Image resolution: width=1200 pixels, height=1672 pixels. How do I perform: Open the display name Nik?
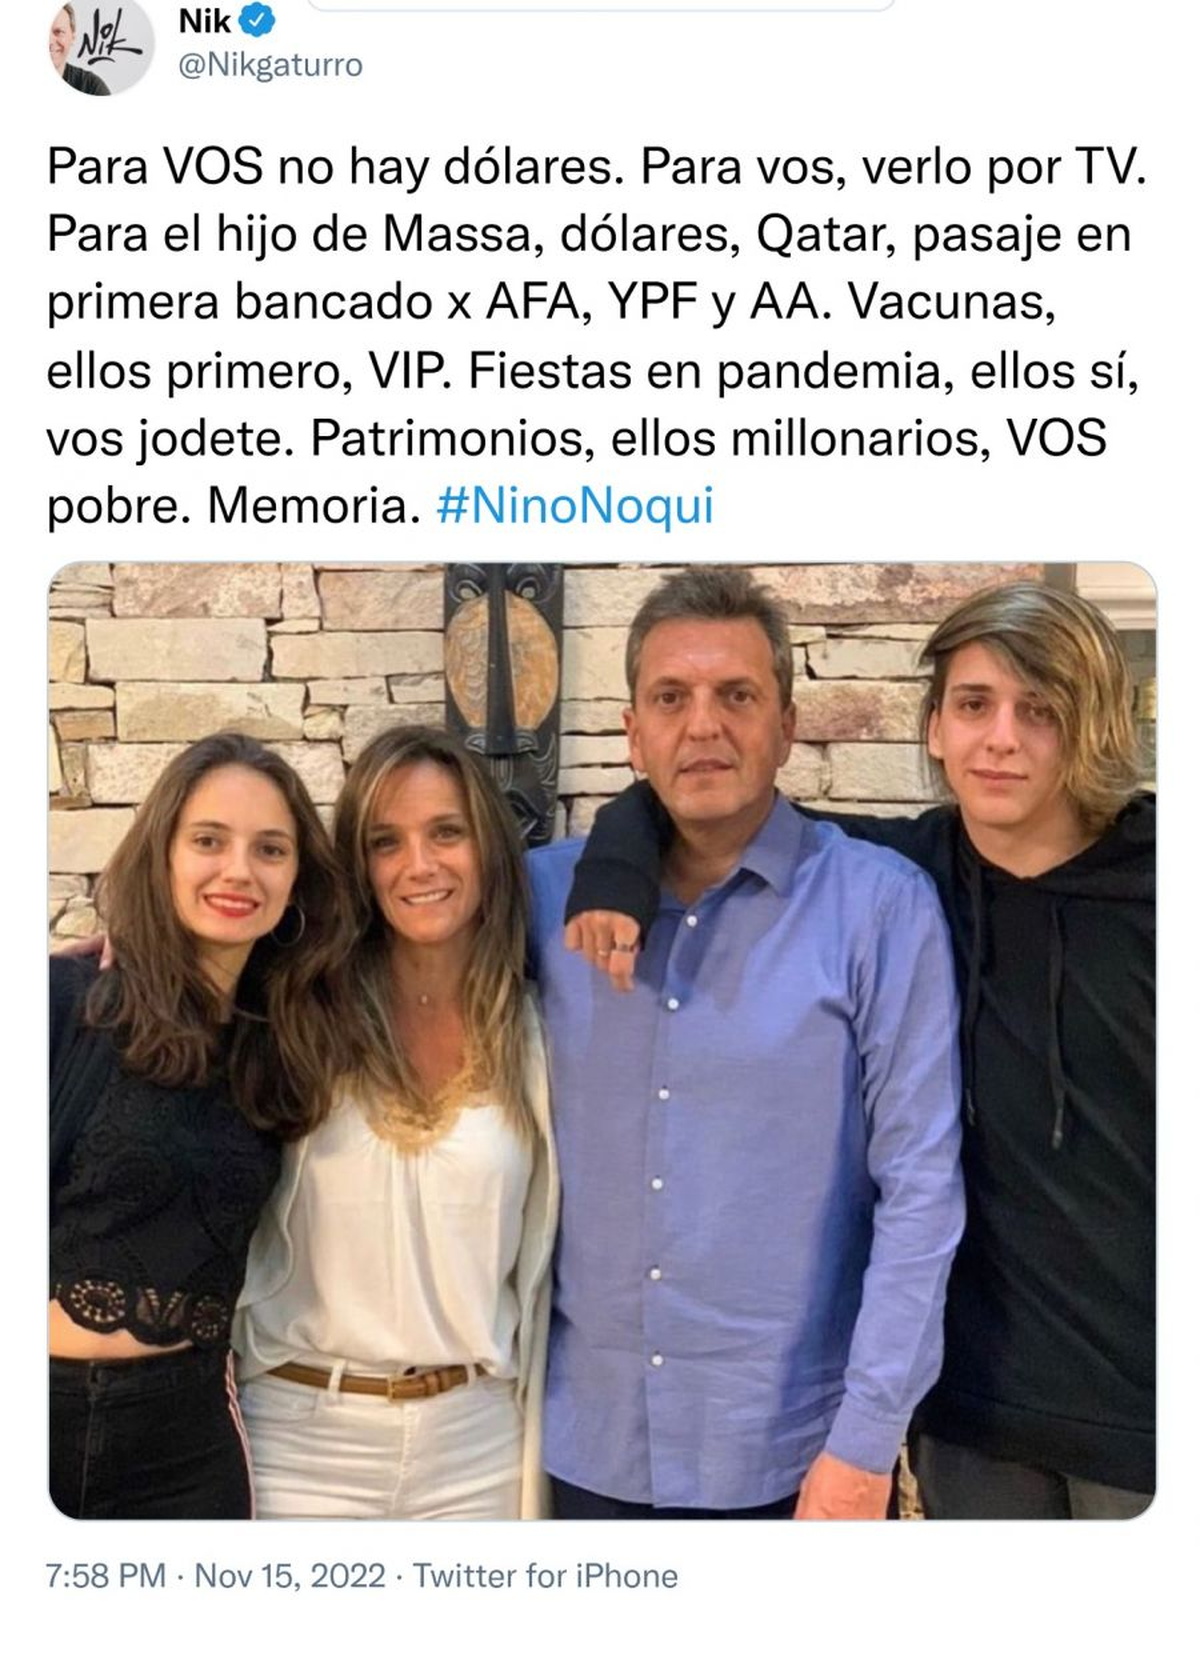point(204,20)
